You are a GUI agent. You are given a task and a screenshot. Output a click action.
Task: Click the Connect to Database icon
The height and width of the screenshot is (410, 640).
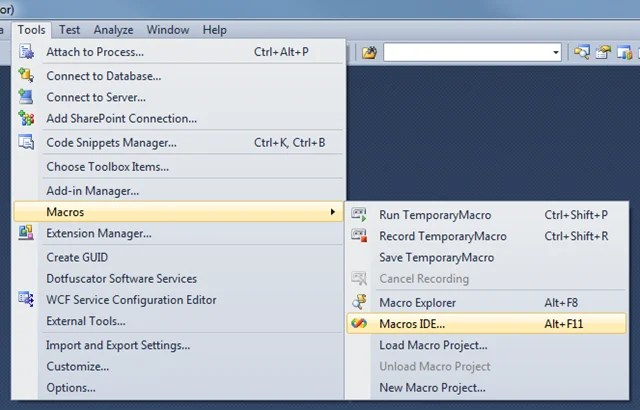[x=26, y=75]
